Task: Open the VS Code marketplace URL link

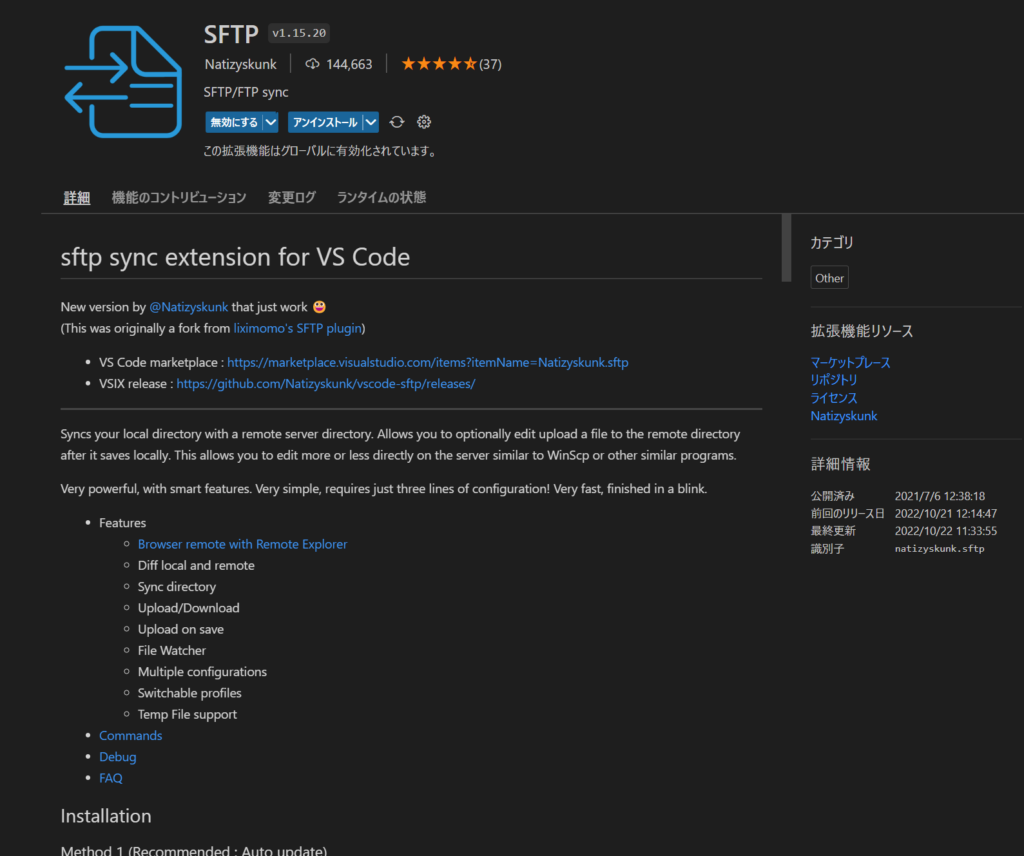Action: [427, 362]
